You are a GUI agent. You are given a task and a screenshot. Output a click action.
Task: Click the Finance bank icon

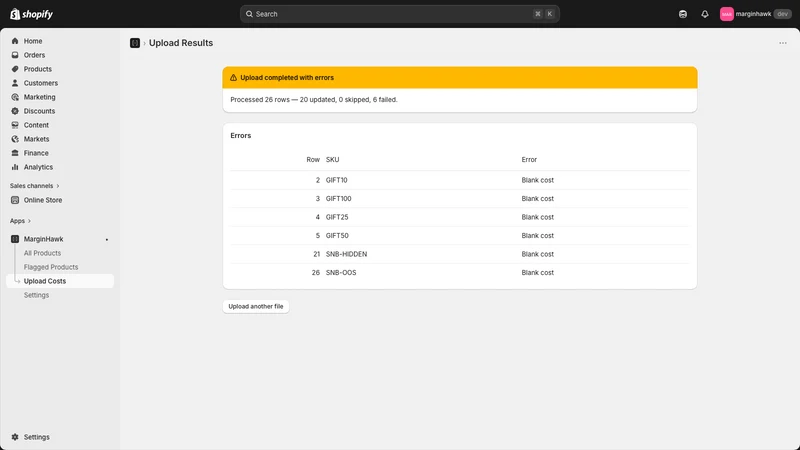pos(15,153)
